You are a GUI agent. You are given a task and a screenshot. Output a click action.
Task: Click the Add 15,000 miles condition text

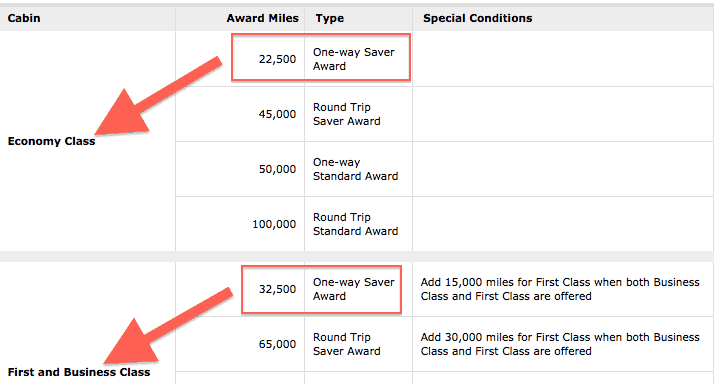[x=560, y=289]
